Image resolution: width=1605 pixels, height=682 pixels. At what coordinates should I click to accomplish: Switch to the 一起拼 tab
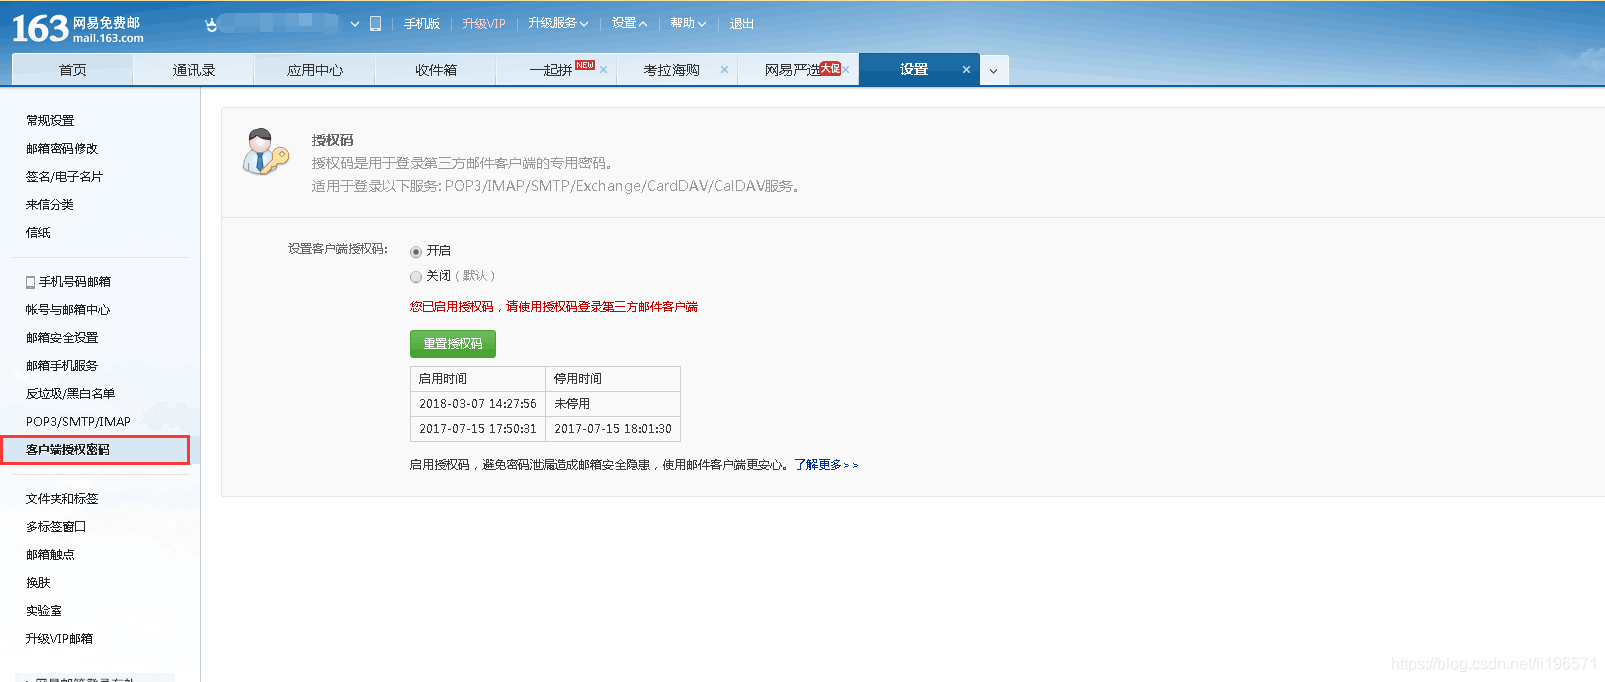click(x=551, y=70)
